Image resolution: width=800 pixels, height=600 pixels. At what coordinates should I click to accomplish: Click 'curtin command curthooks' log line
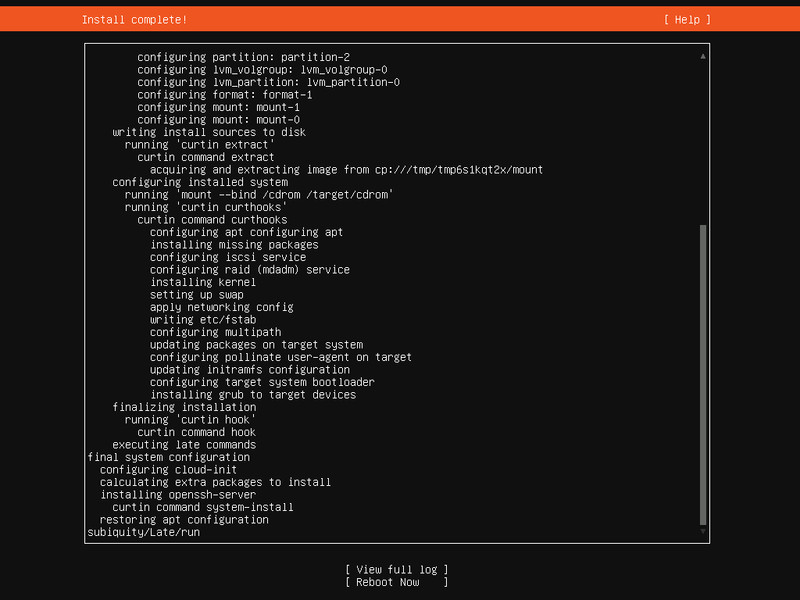[212, 219]
